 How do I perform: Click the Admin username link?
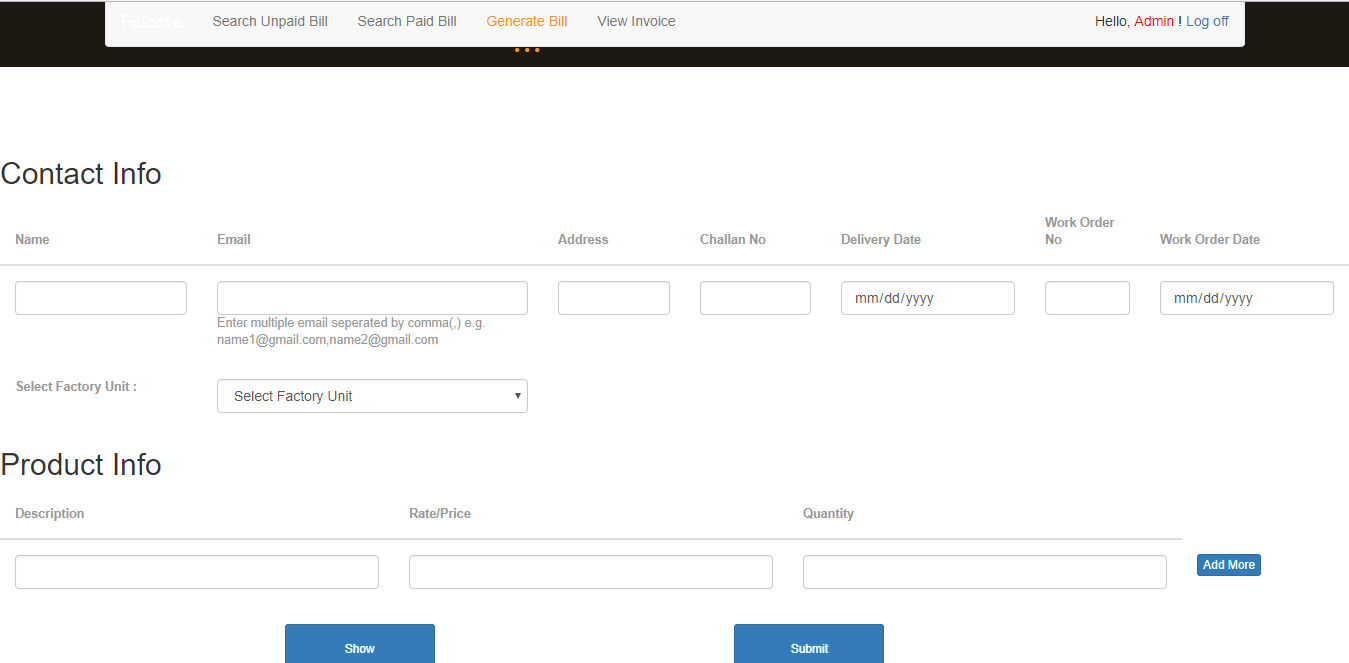[x=1154, y=21]
